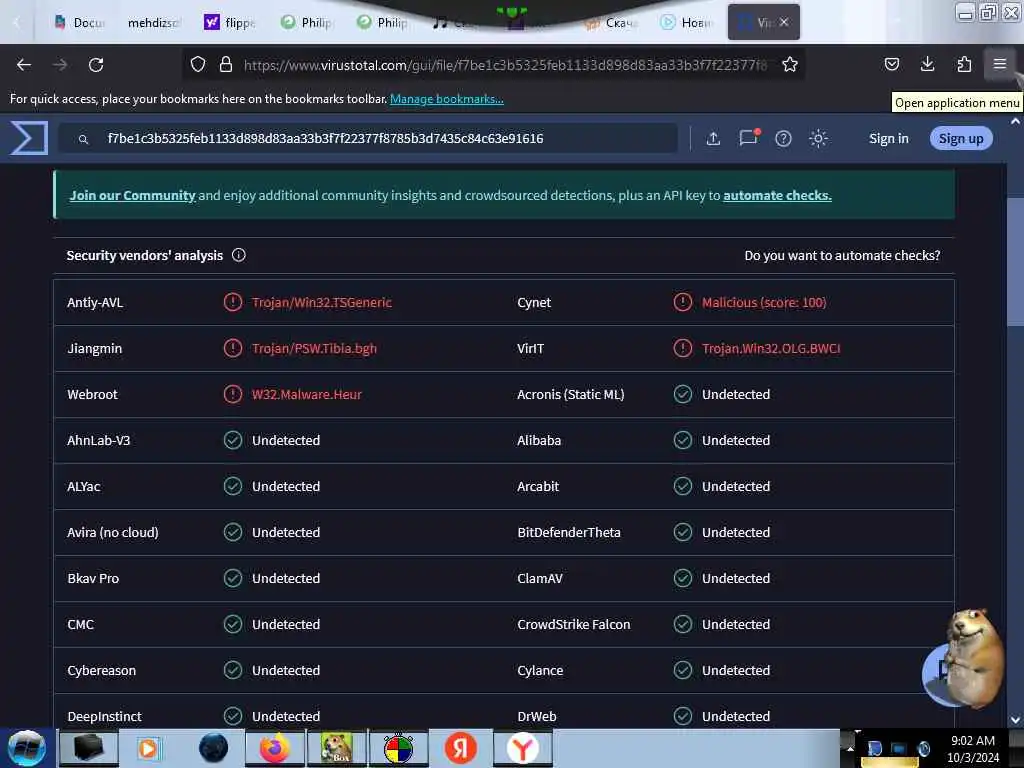1024x768 pixels.
Task: Click the Acronis (Static ML) vendor name
Action: [570, 394]
